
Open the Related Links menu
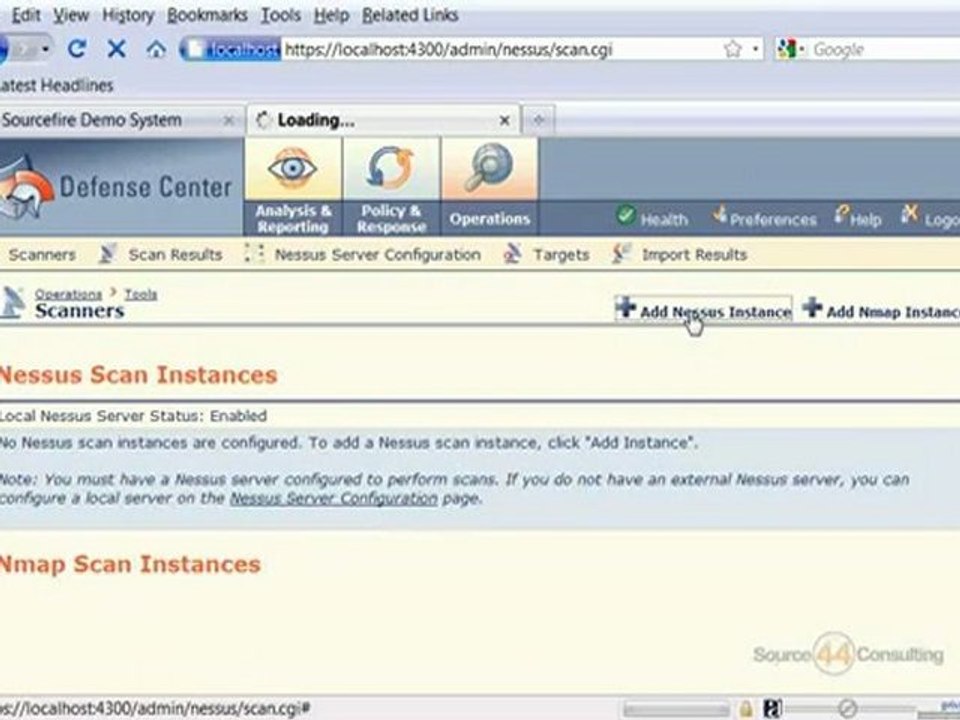[410, 15]
